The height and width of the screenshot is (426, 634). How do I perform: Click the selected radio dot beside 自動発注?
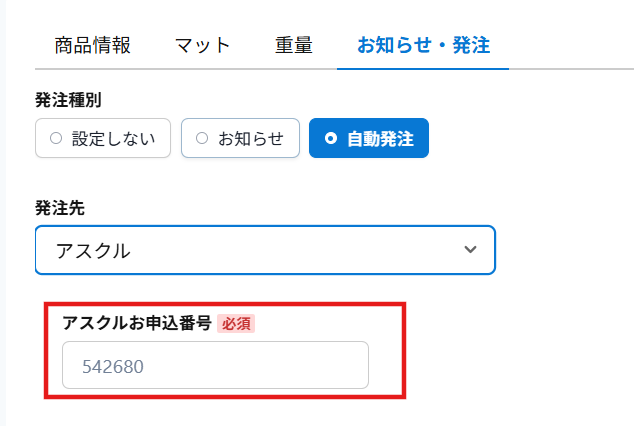[x=331, y=138]
